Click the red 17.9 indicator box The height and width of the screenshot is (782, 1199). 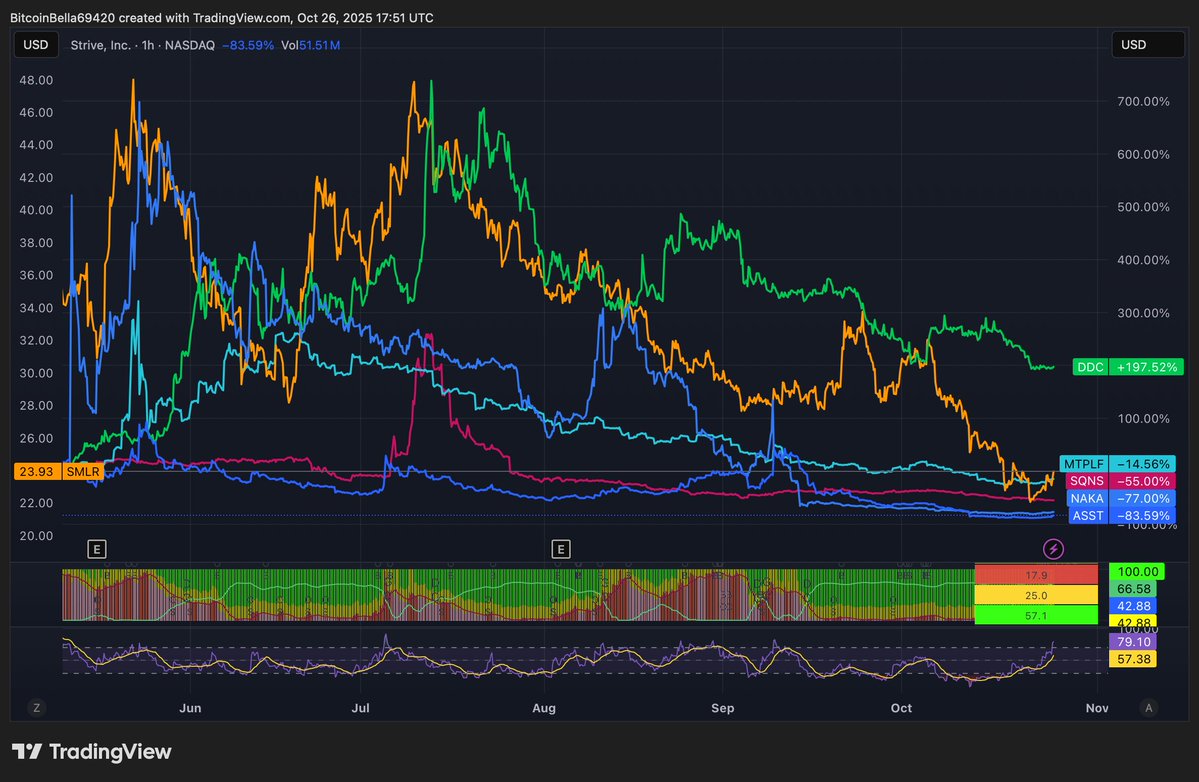pos(1036,575)
